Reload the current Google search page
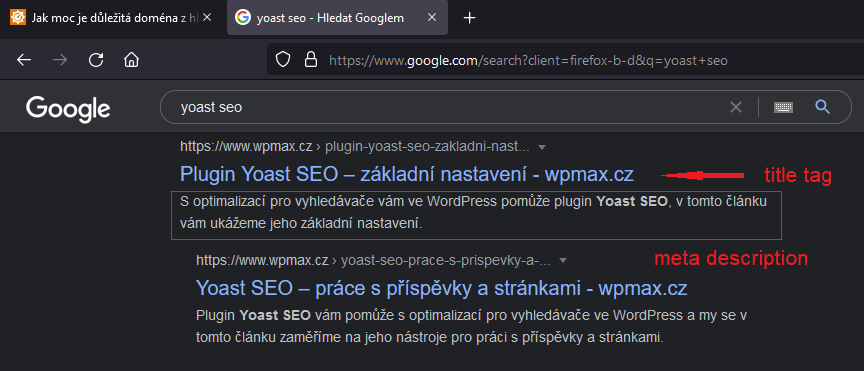864x371 pixels. [x=96, y=60]
